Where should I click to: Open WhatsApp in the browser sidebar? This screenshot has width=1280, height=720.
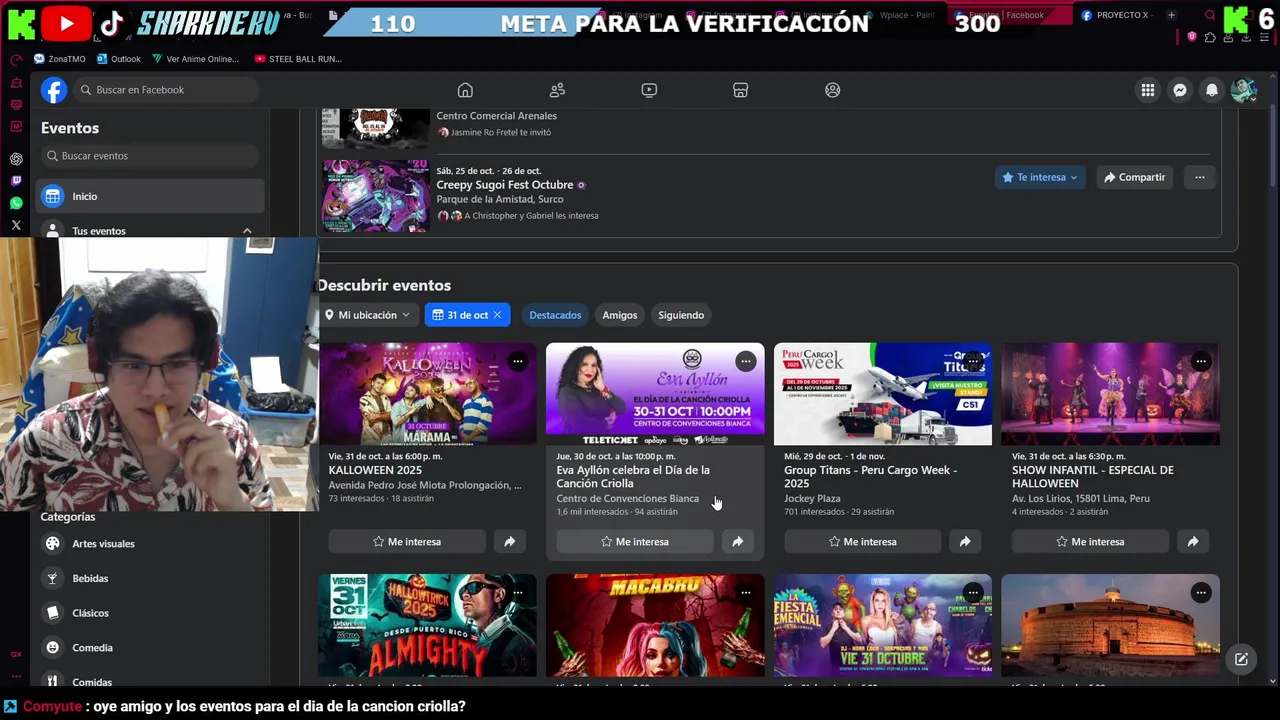[x=16, y=203]
